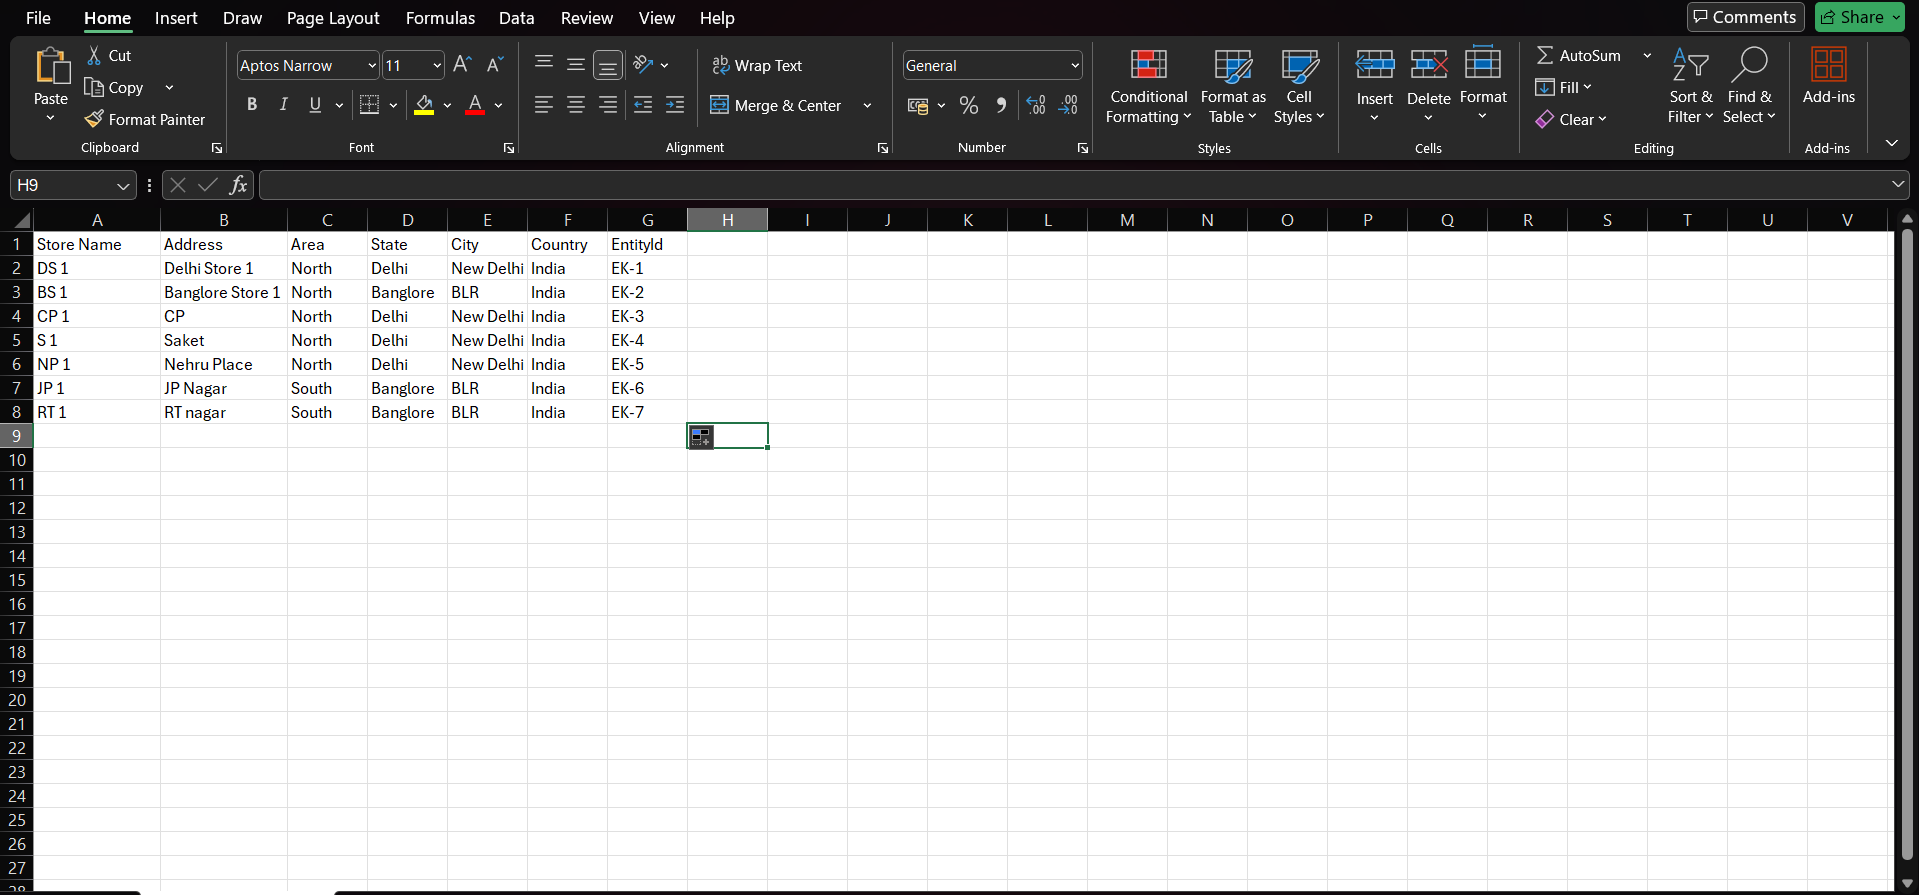Open the Page Layout tab
This screenshot has width=1919, height=895.
333,18
